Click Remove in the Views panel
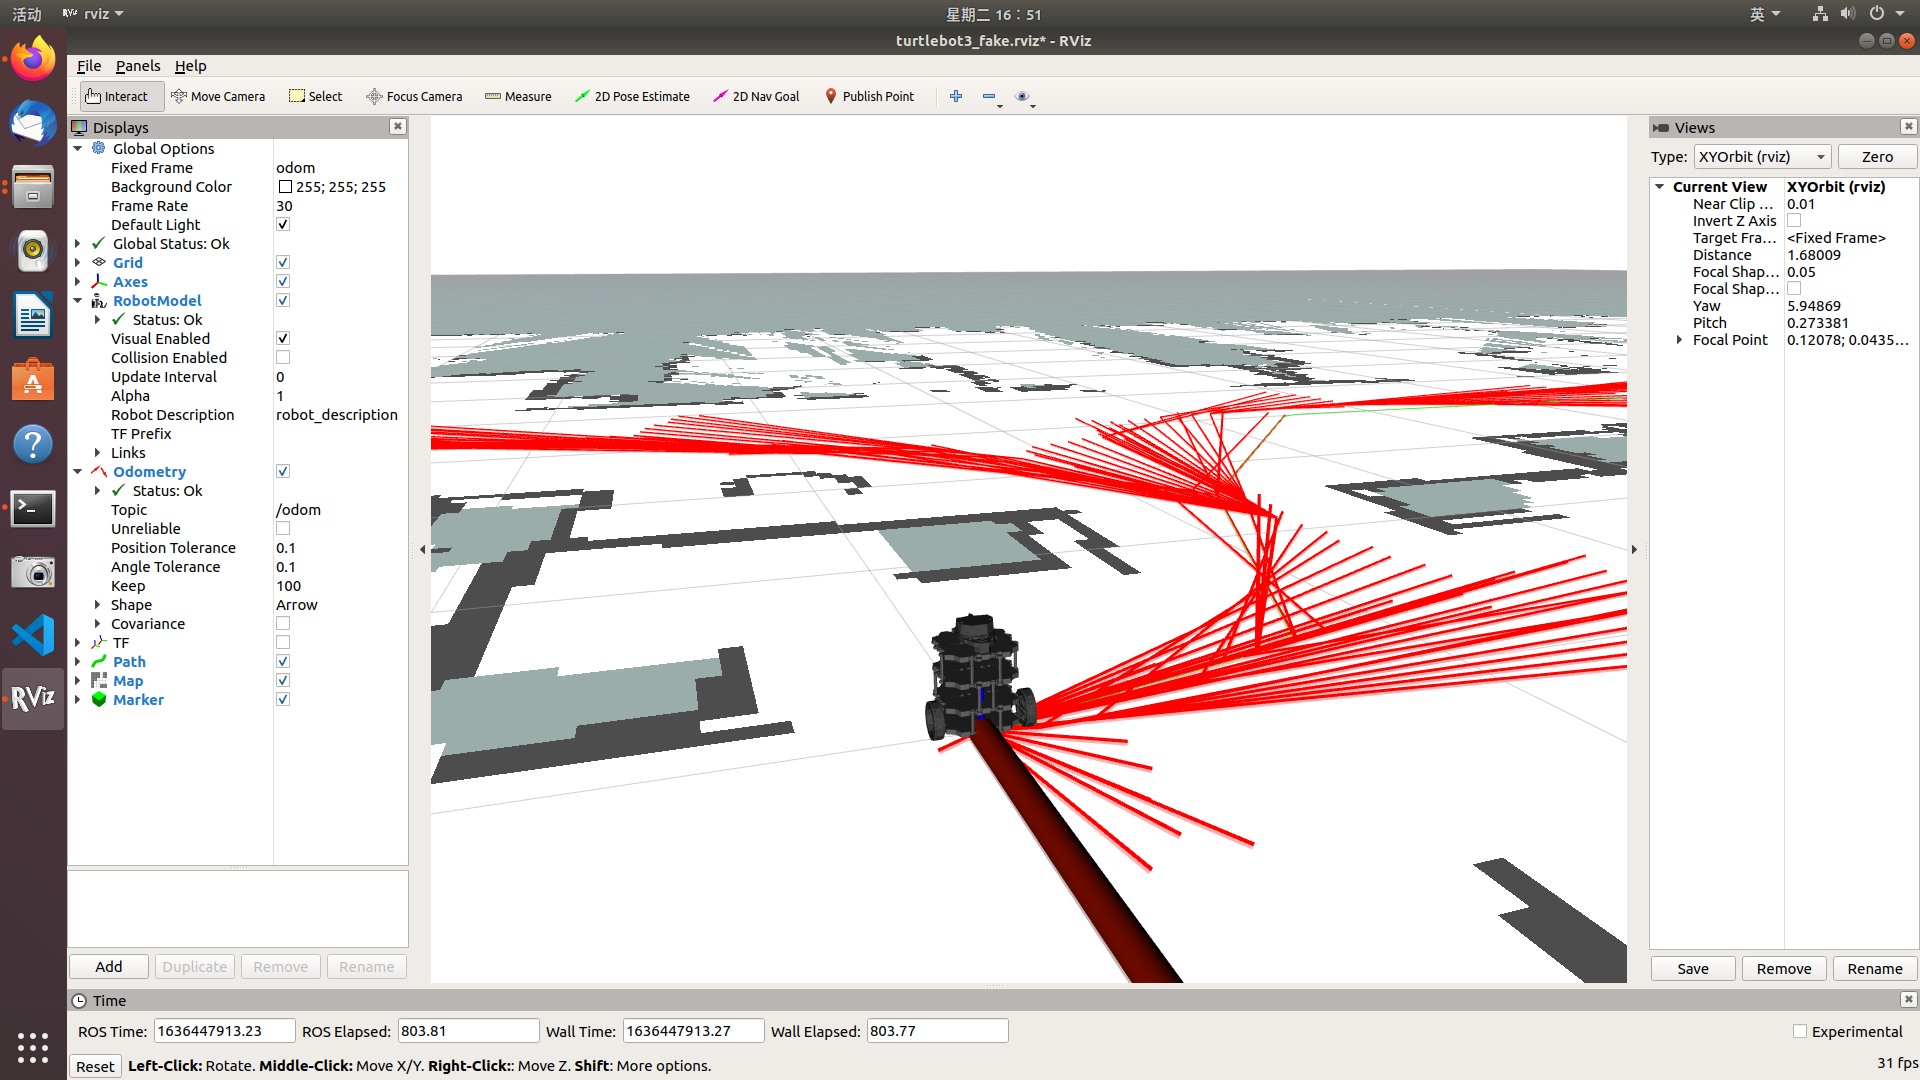Viewport: 1920px width, 1080px height. [1784, 968]
